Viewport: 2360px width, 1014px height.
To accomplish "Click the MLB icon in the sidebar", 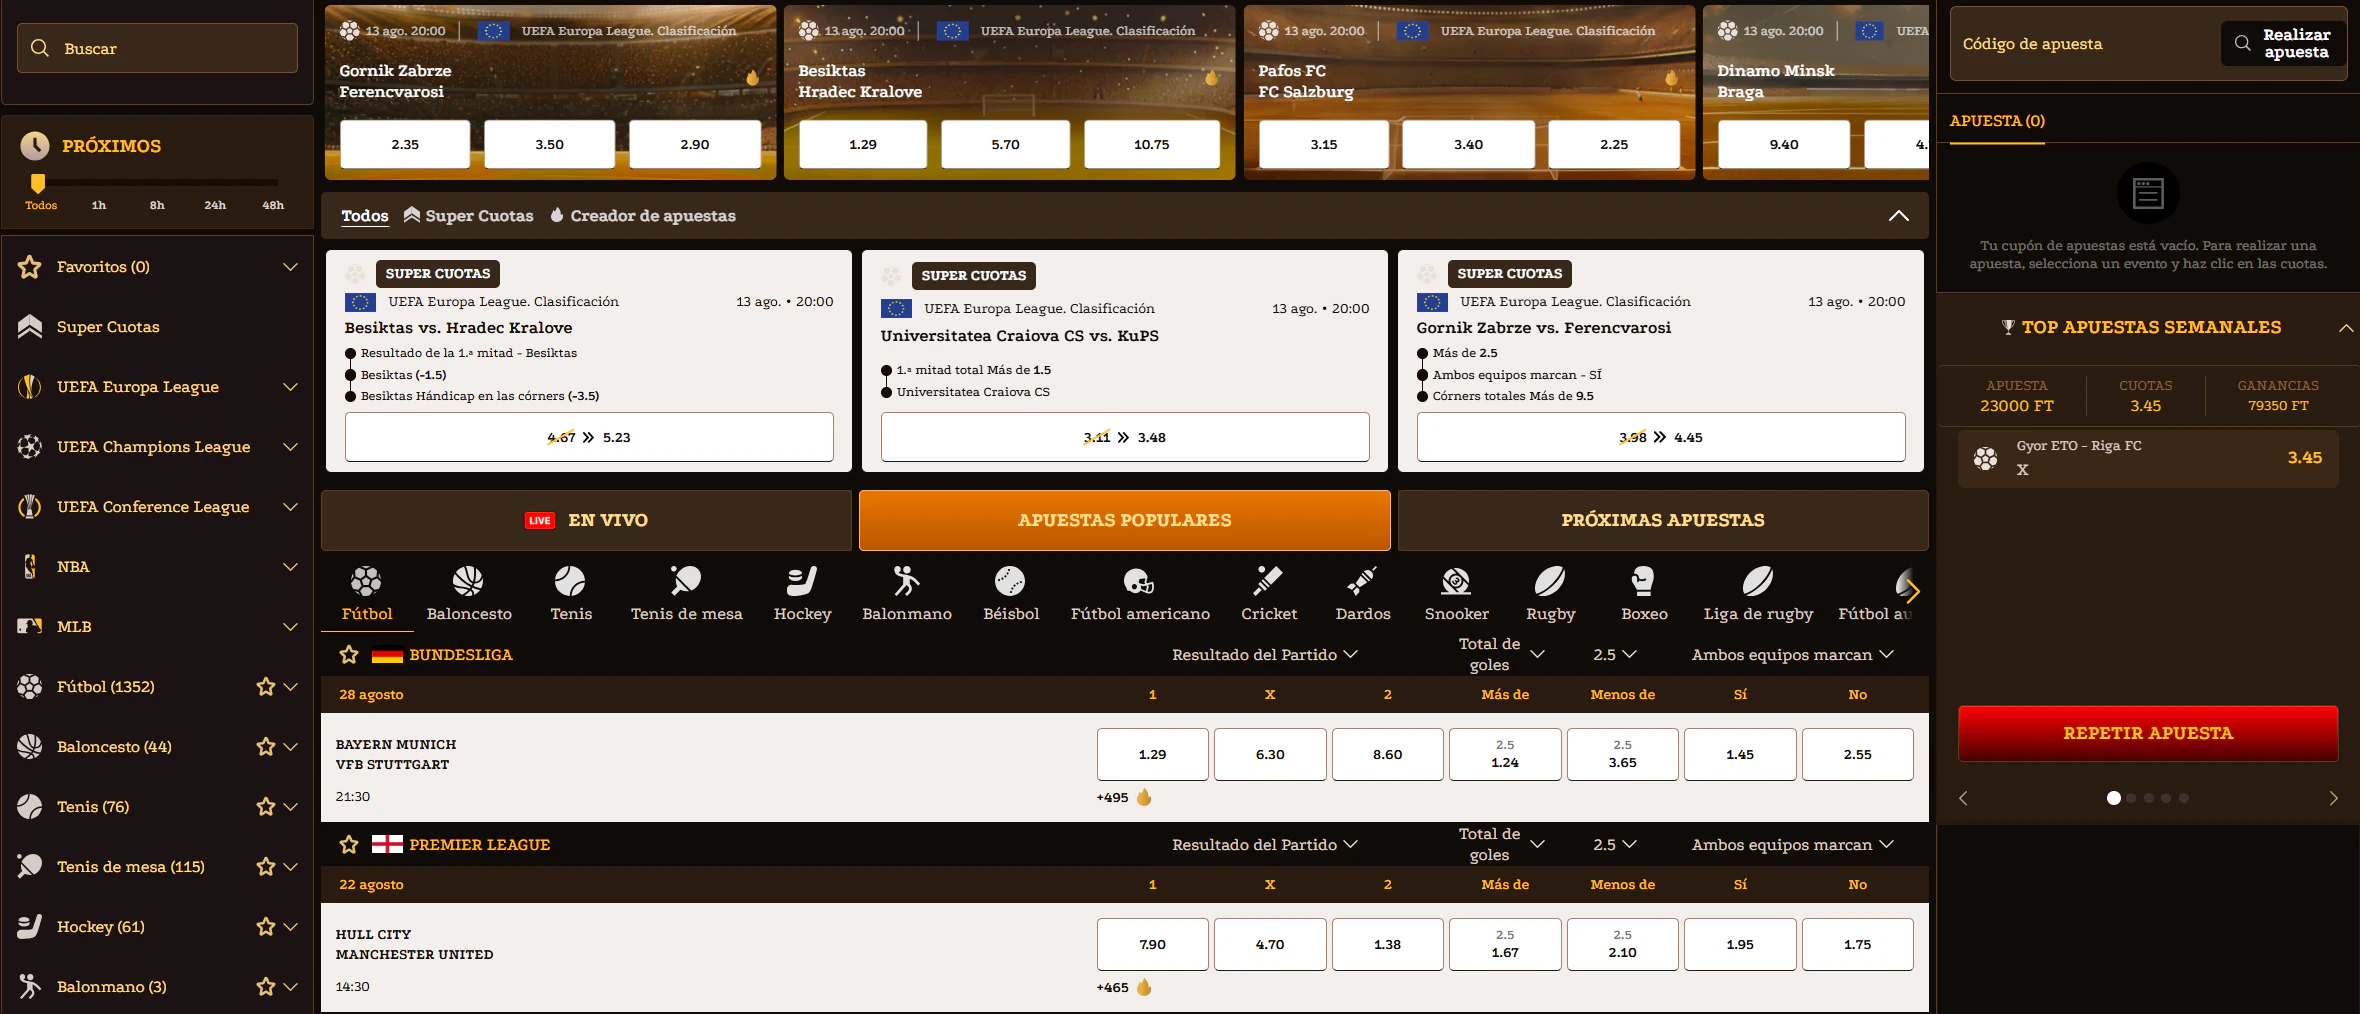I will 30,627.
